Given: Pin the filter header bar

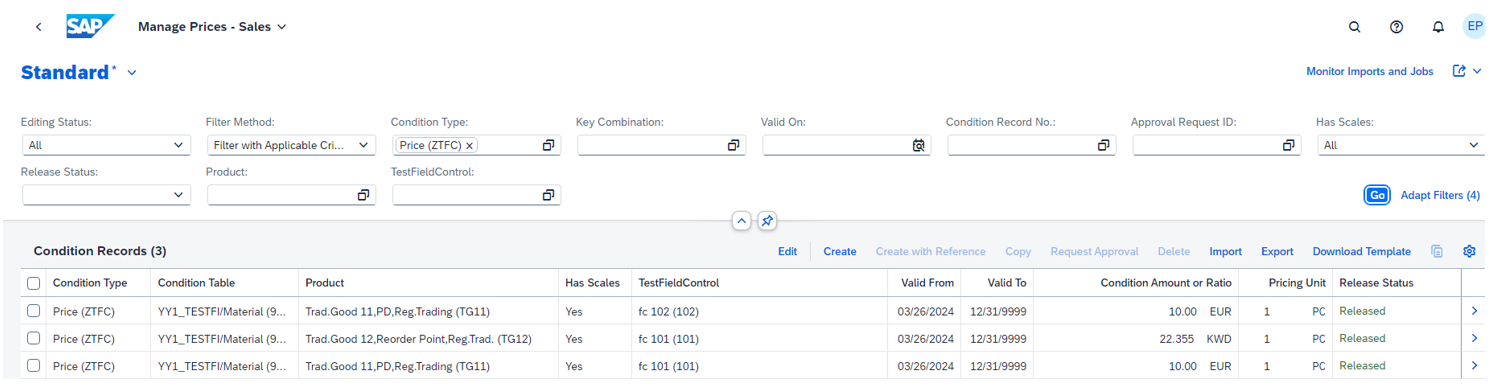Looking at the screenshot, I should (x=767, y=220).
